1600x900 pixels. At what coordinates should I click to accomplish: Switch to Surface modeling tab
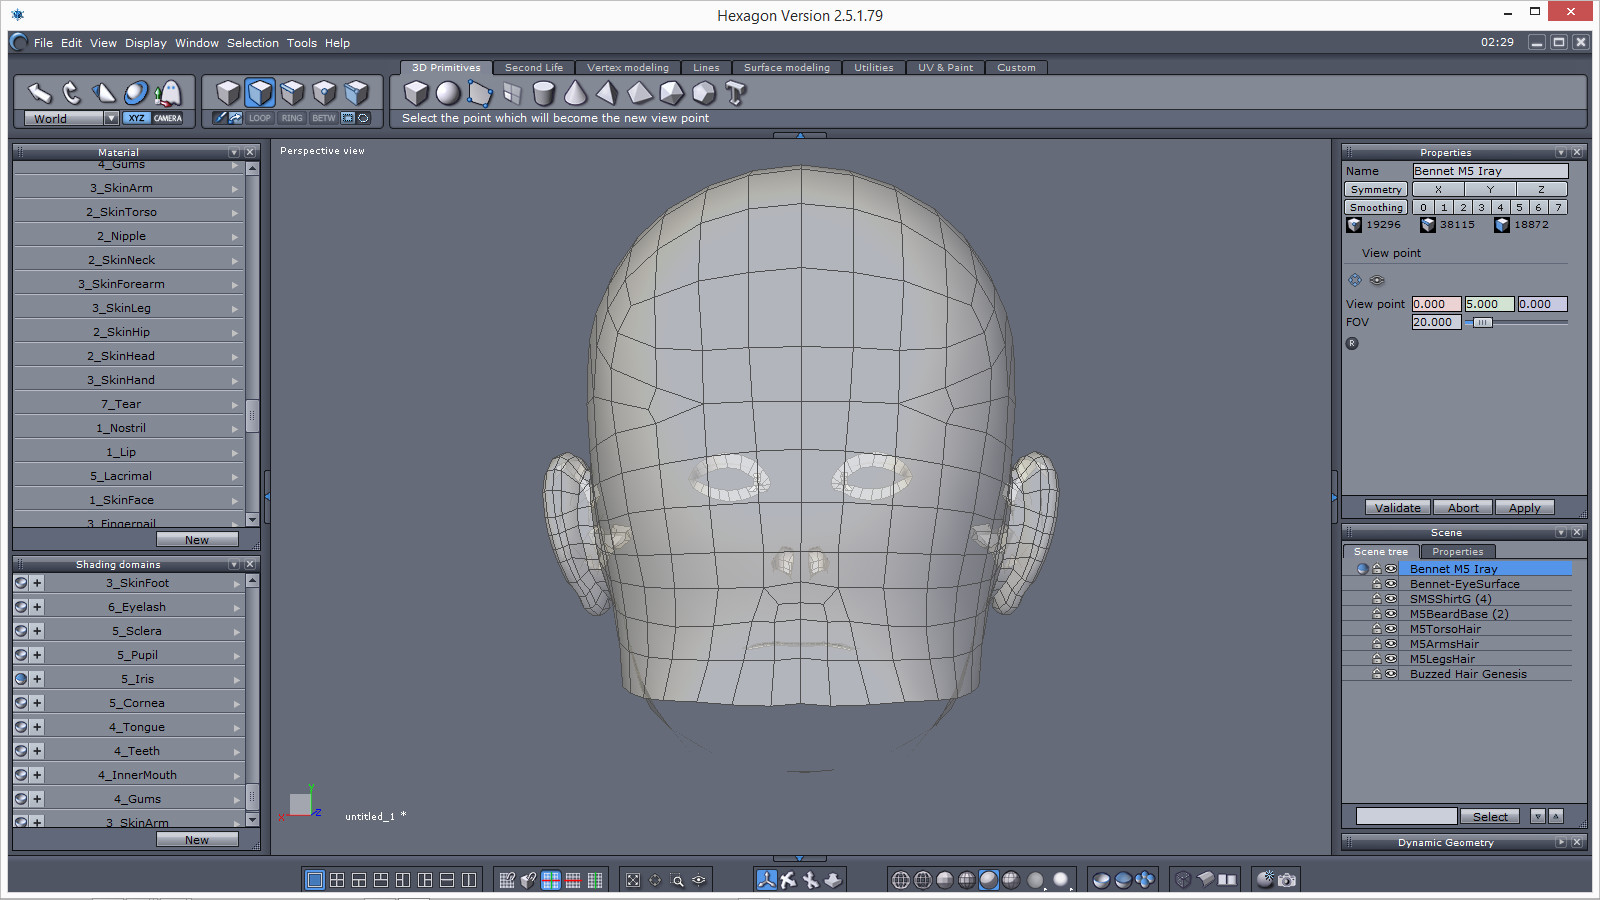click(x=787, y=68)
